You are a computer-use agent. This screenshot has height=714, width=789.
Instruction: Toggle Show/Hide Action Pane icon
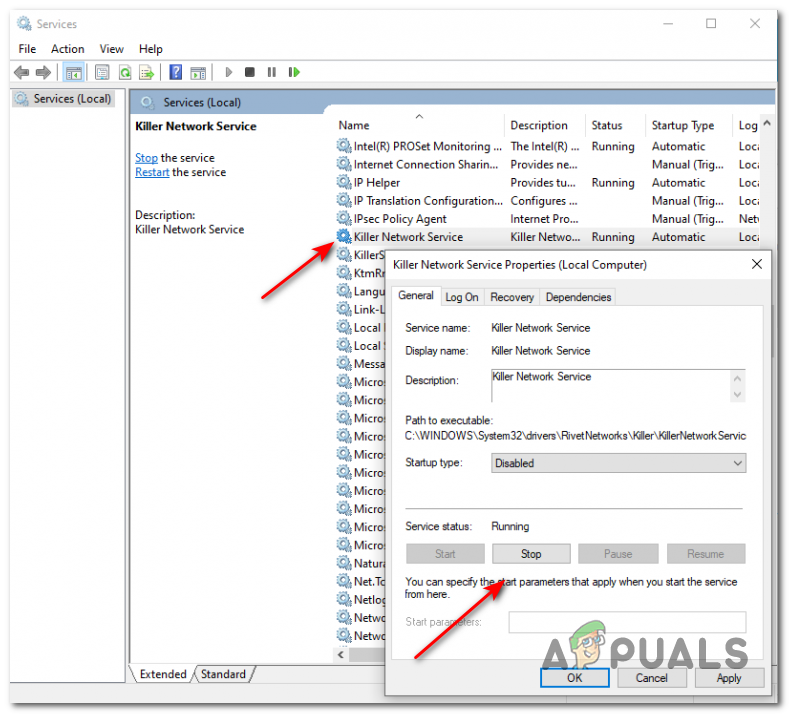(198, 73)
